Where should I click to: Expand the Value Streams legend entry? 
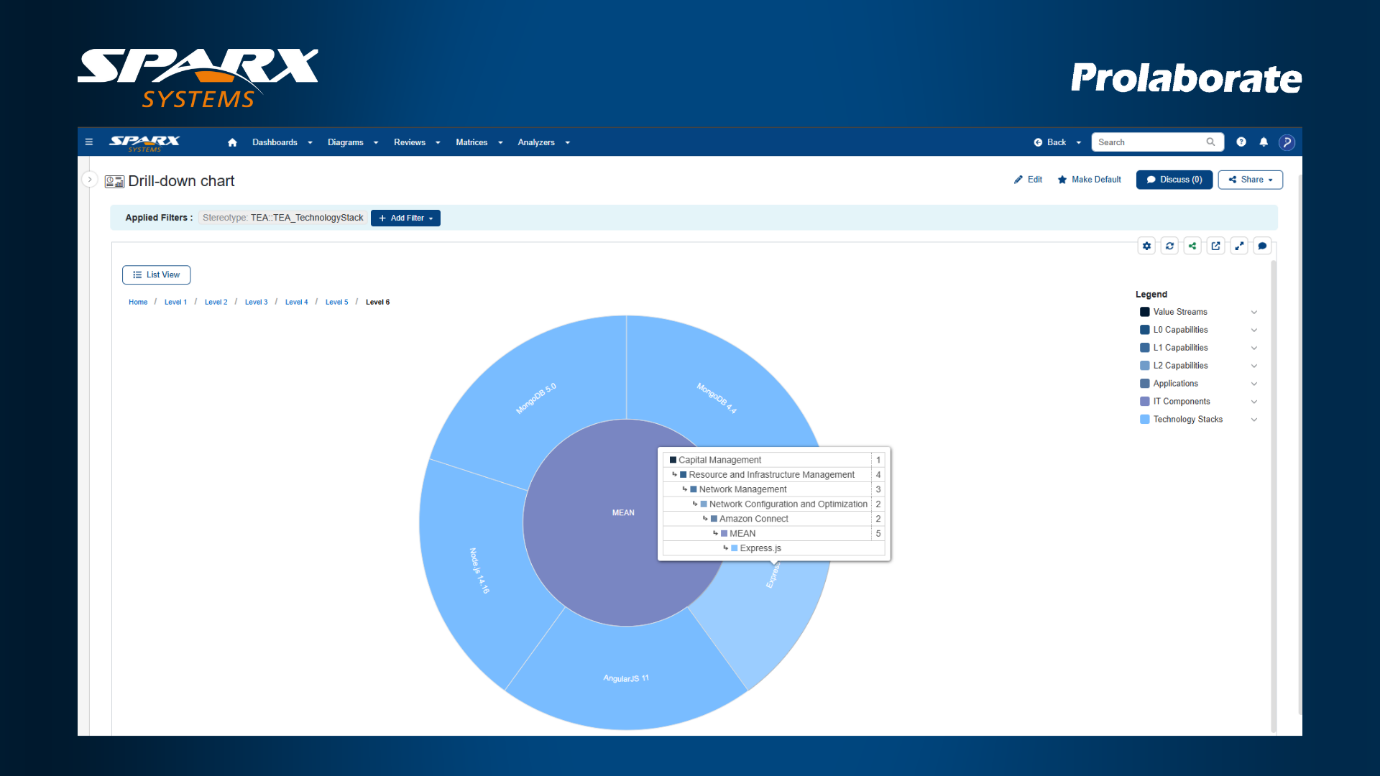(1254, 312)
